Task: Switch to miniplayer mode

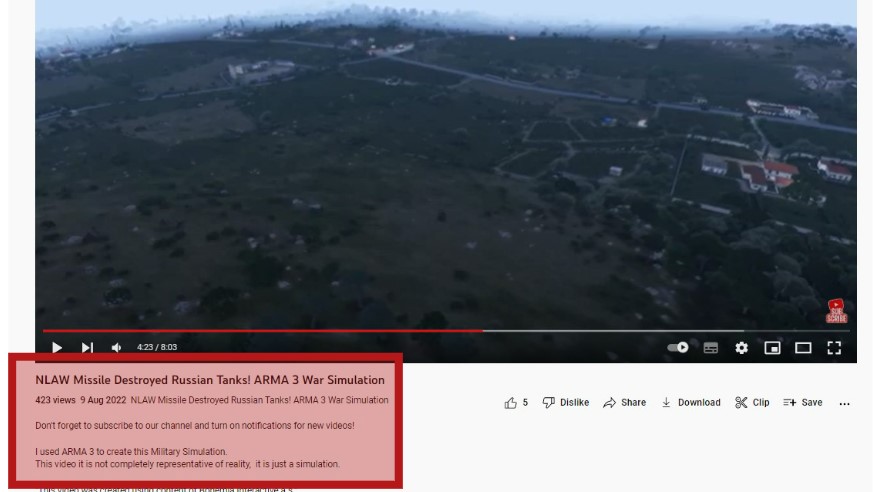Action: [x=772, y=348]
